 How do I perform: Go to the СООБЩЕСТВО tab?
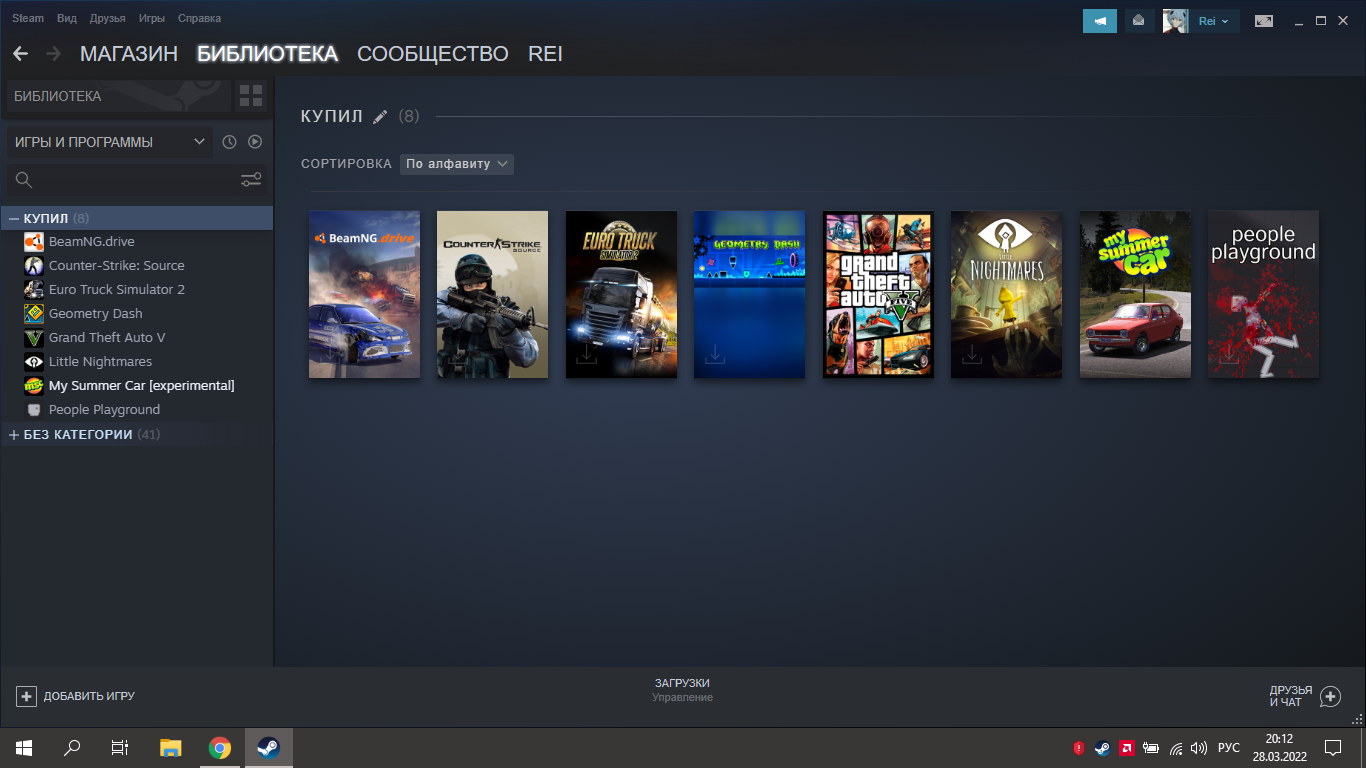(x=433, y=54)
